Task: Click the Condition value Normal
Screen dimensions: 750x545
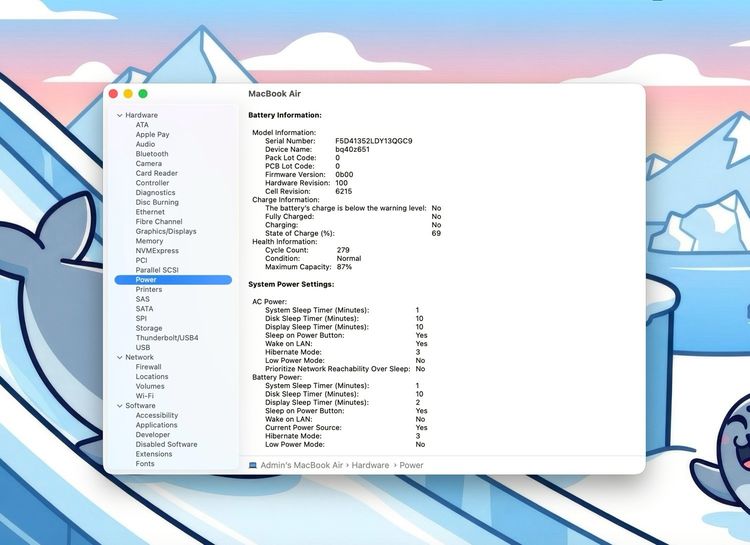Action: click(349, 258)
